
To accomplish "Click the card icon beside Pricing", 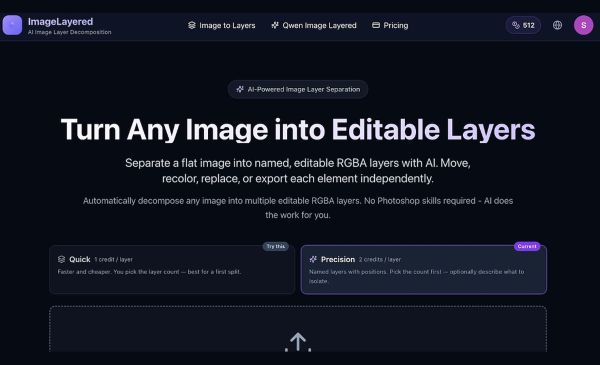I will click(x=376, y=25).
